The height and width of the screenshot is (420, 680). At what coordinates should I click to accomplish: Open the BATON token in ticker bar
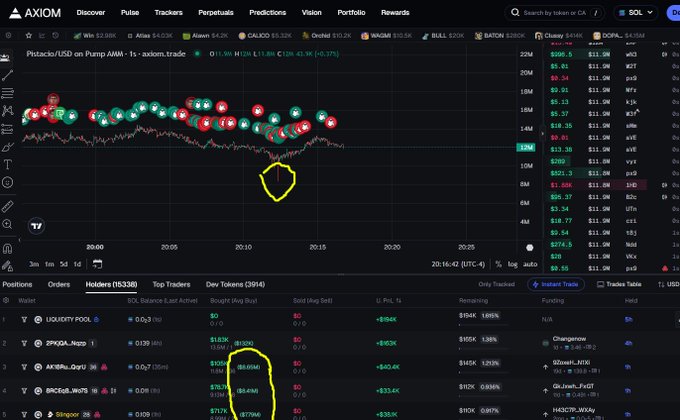click(500, 36)
